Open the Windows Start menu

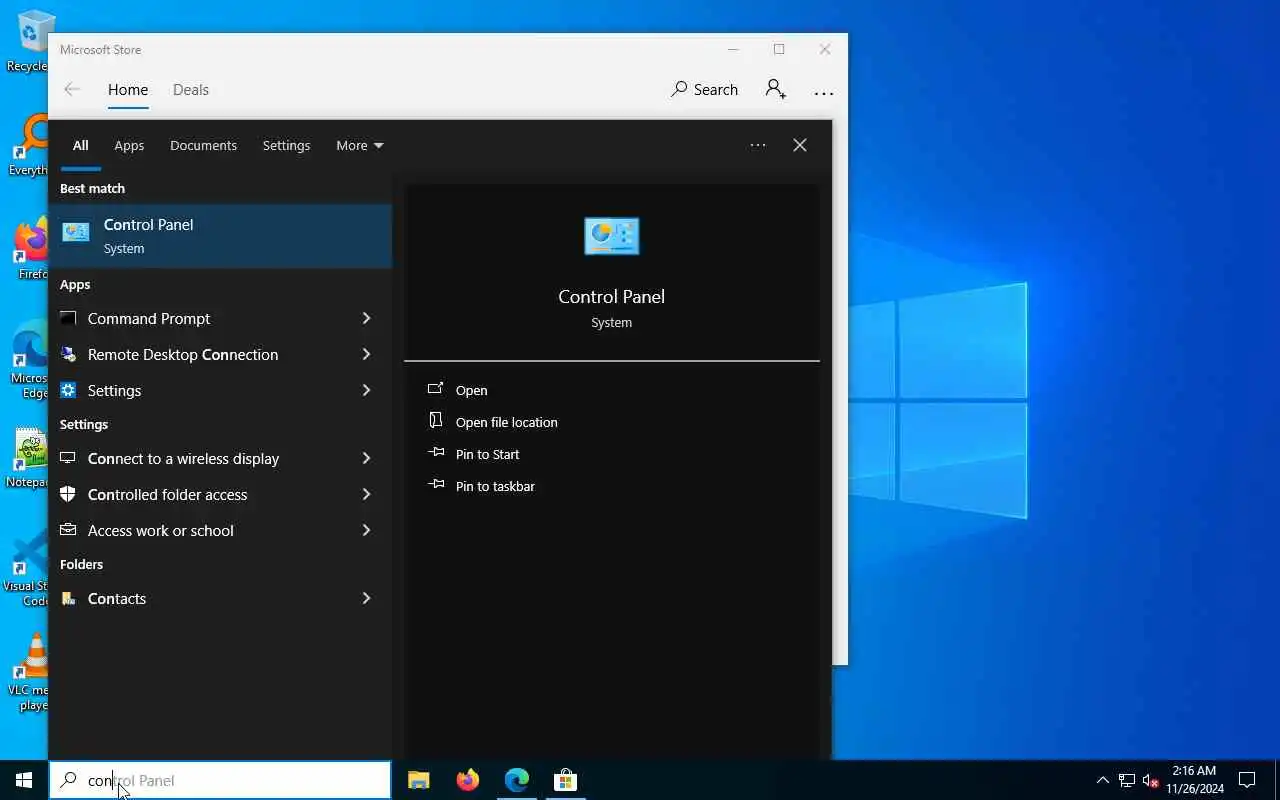tap(24, 780)
